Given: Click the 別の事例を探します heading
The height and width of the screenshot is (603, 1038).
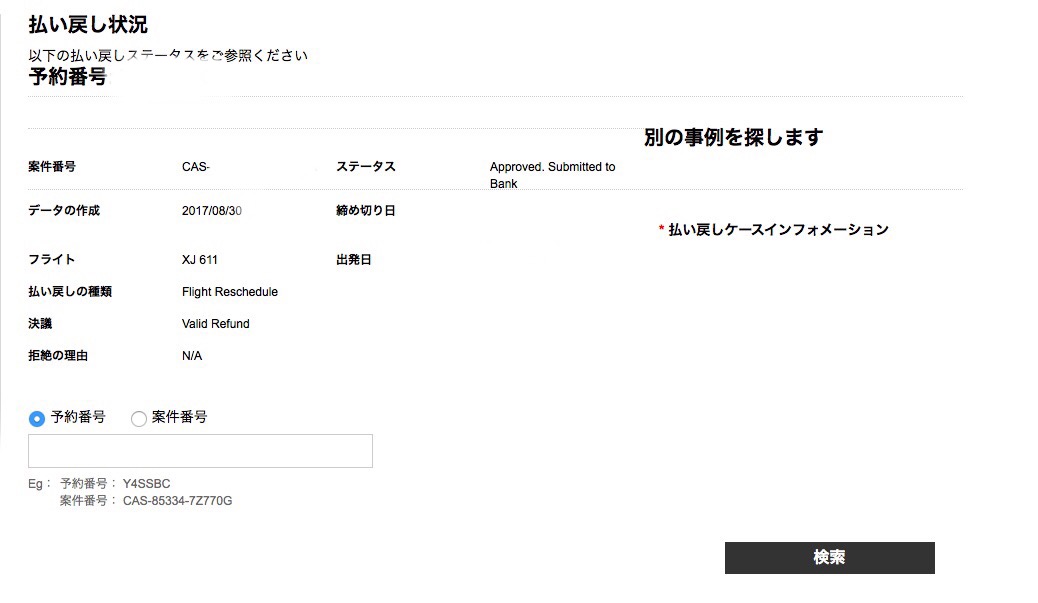Looking at the screenshot, I should (x=733, y=138).
